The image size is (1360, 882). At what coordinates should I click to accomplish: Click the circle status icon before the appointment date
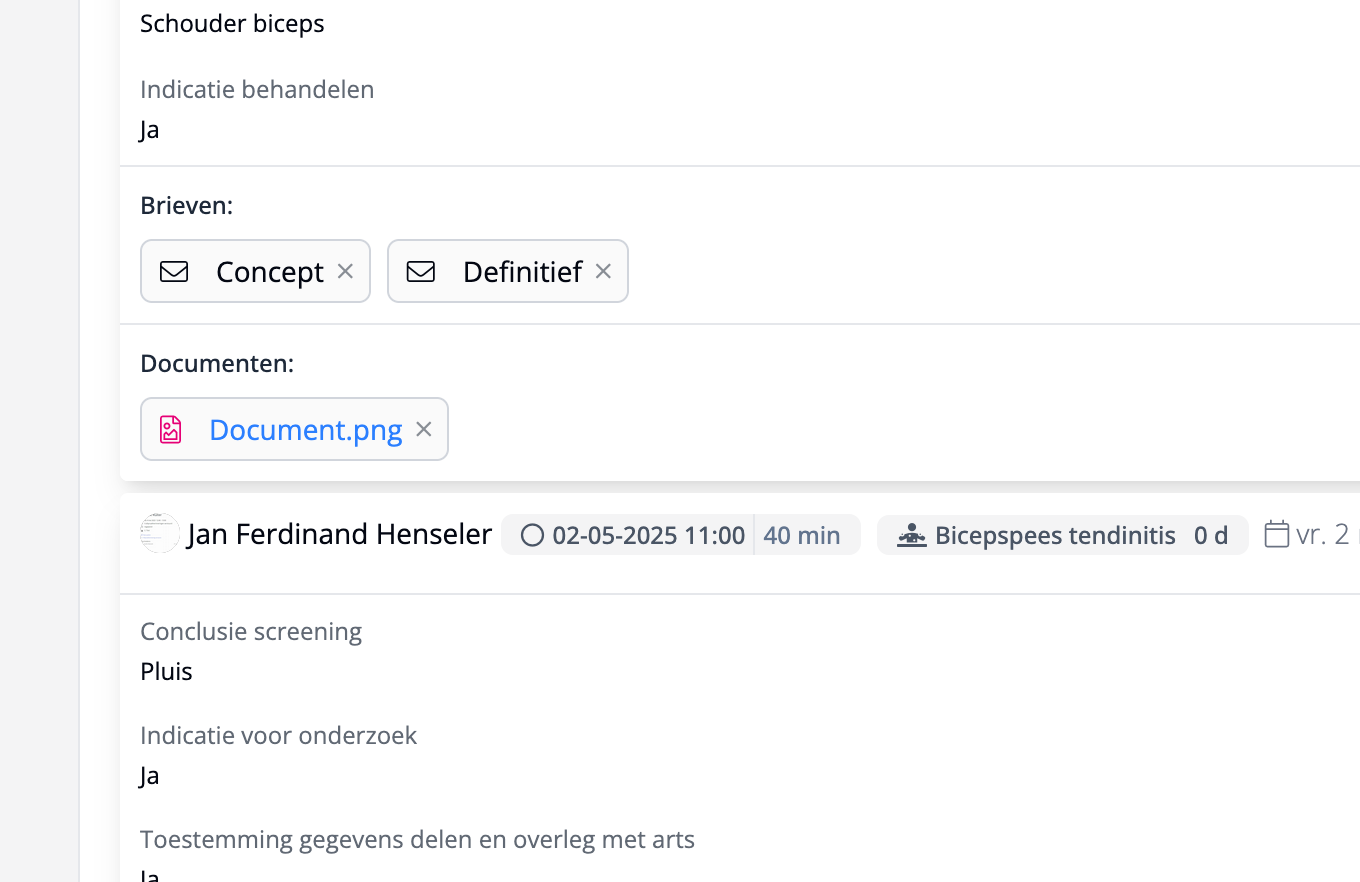(x=531, y=535)
